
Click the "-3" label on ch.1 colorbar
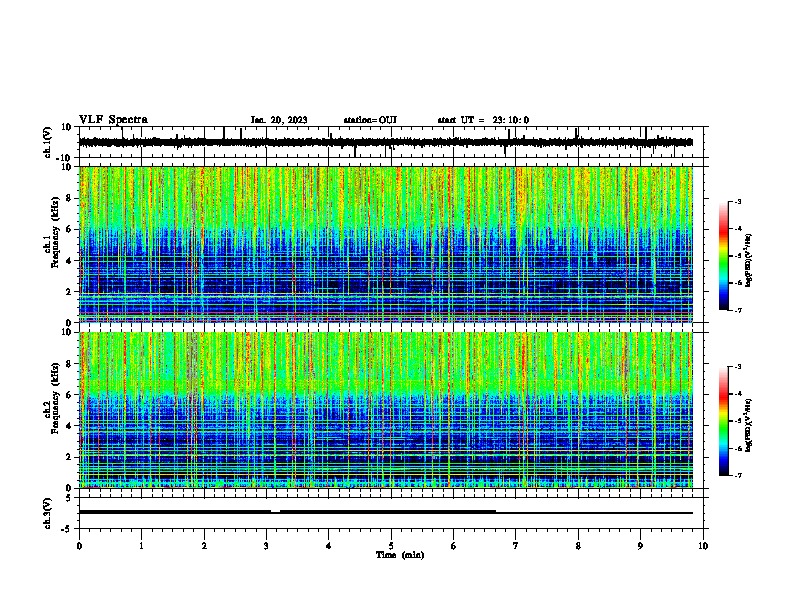coord(737,201)
